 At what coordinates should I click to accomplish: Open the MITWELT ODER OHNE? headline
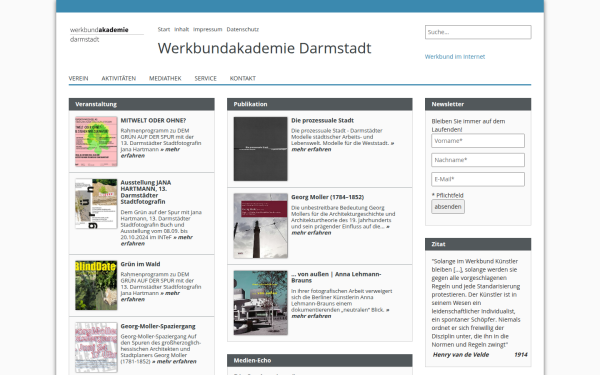[153, 120]
